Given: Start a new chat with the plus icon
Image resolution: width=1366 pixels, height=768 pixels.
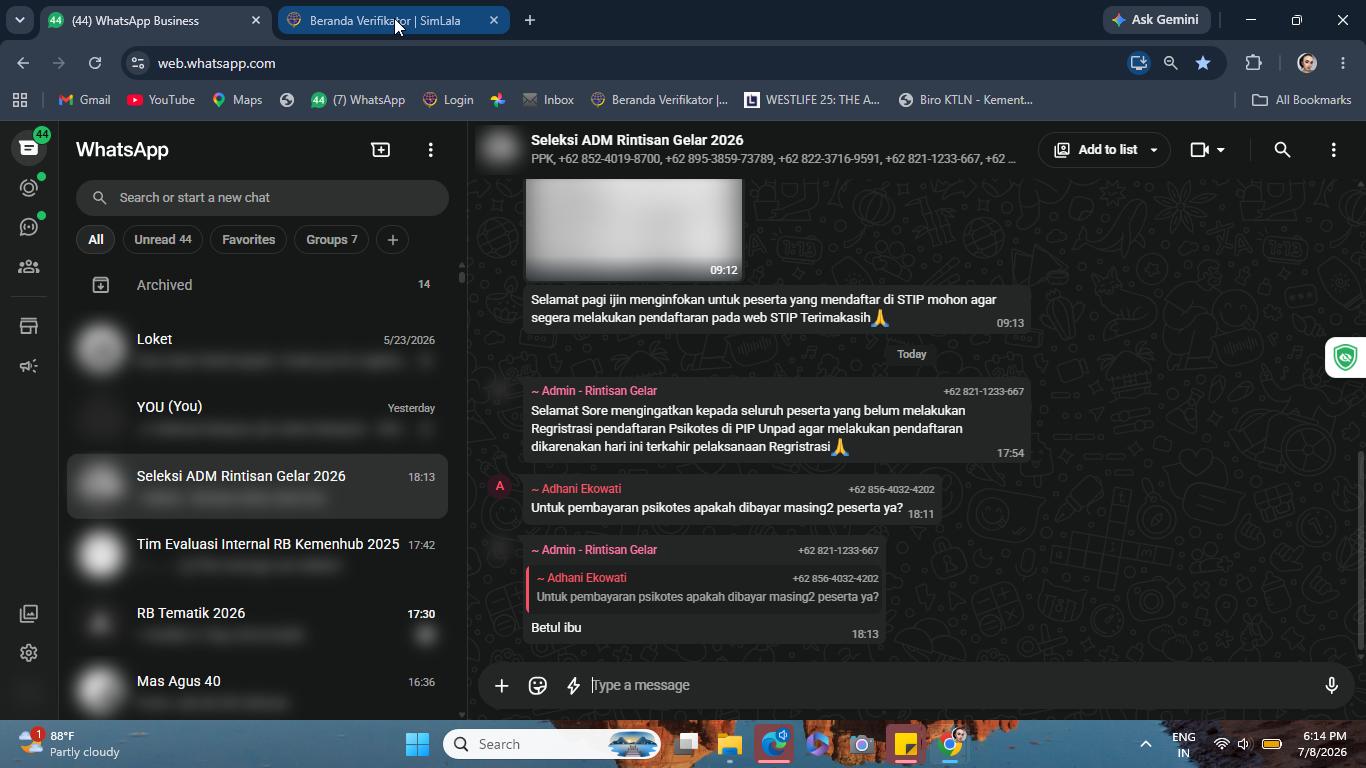Looking at the screenshot, I should (381, 149).
